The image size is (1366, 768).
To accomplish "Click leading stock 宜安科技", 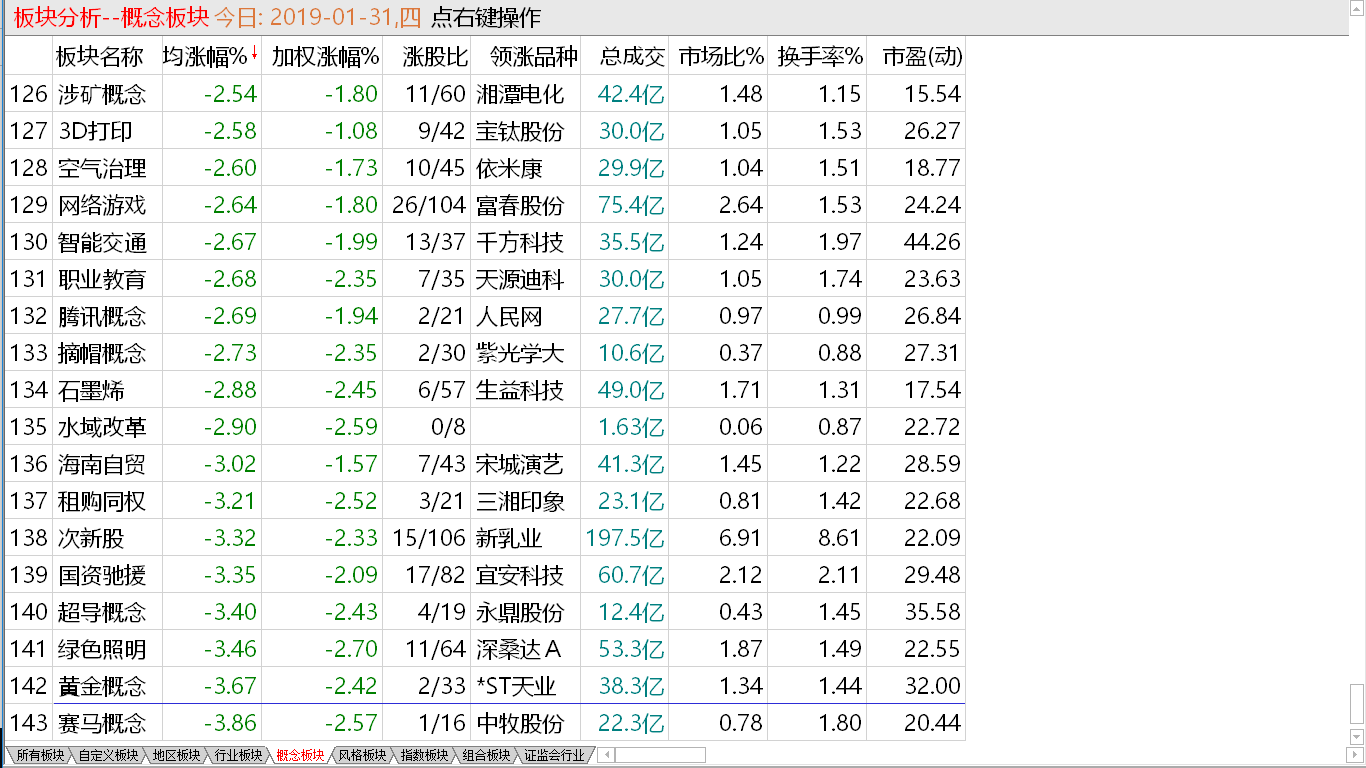I will (520, 575).
